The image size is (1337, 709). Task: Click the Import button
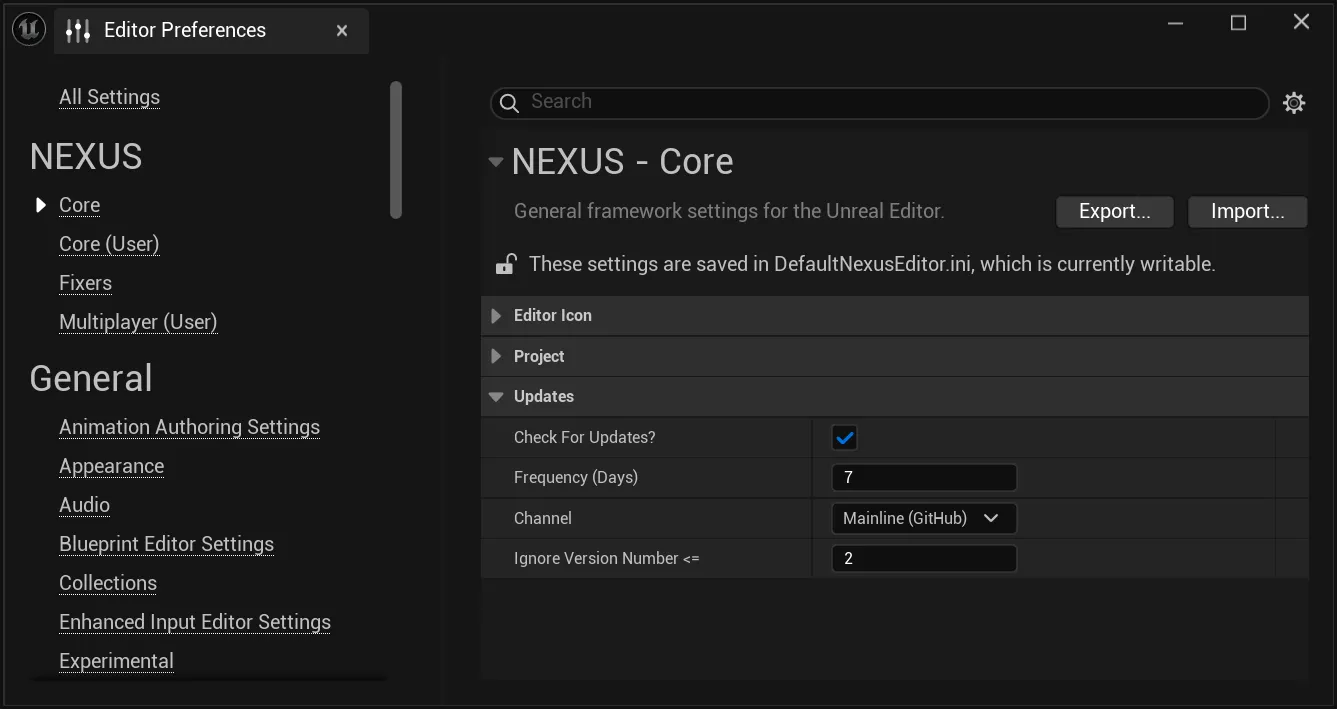1247,211
